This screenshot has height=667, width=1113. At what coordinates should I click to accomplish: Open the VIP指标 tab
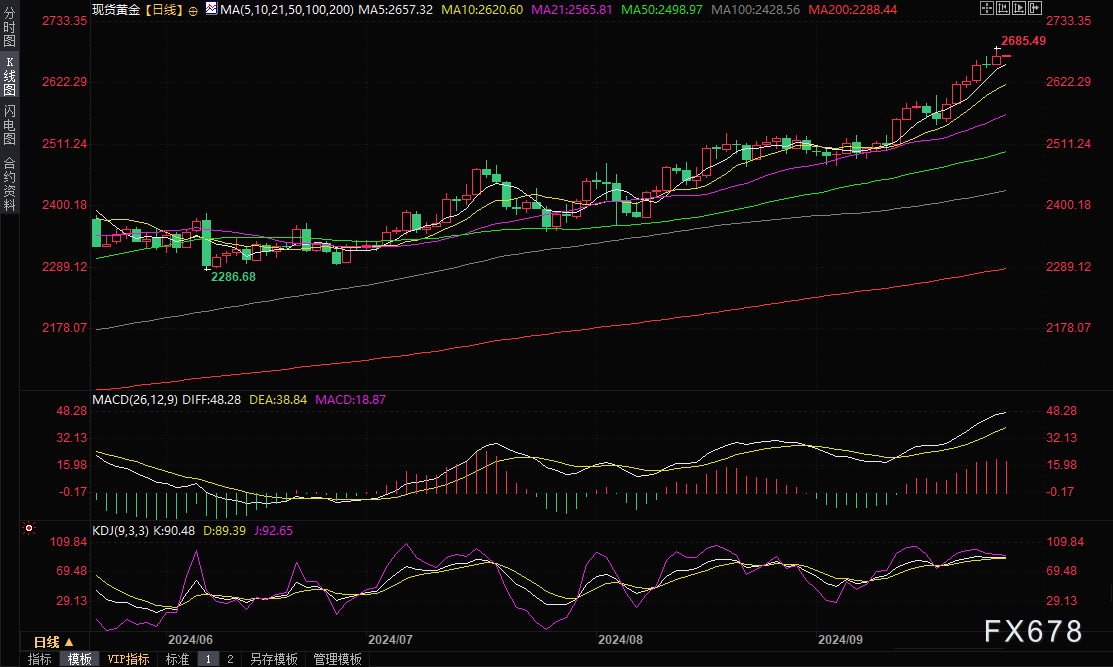129,659
